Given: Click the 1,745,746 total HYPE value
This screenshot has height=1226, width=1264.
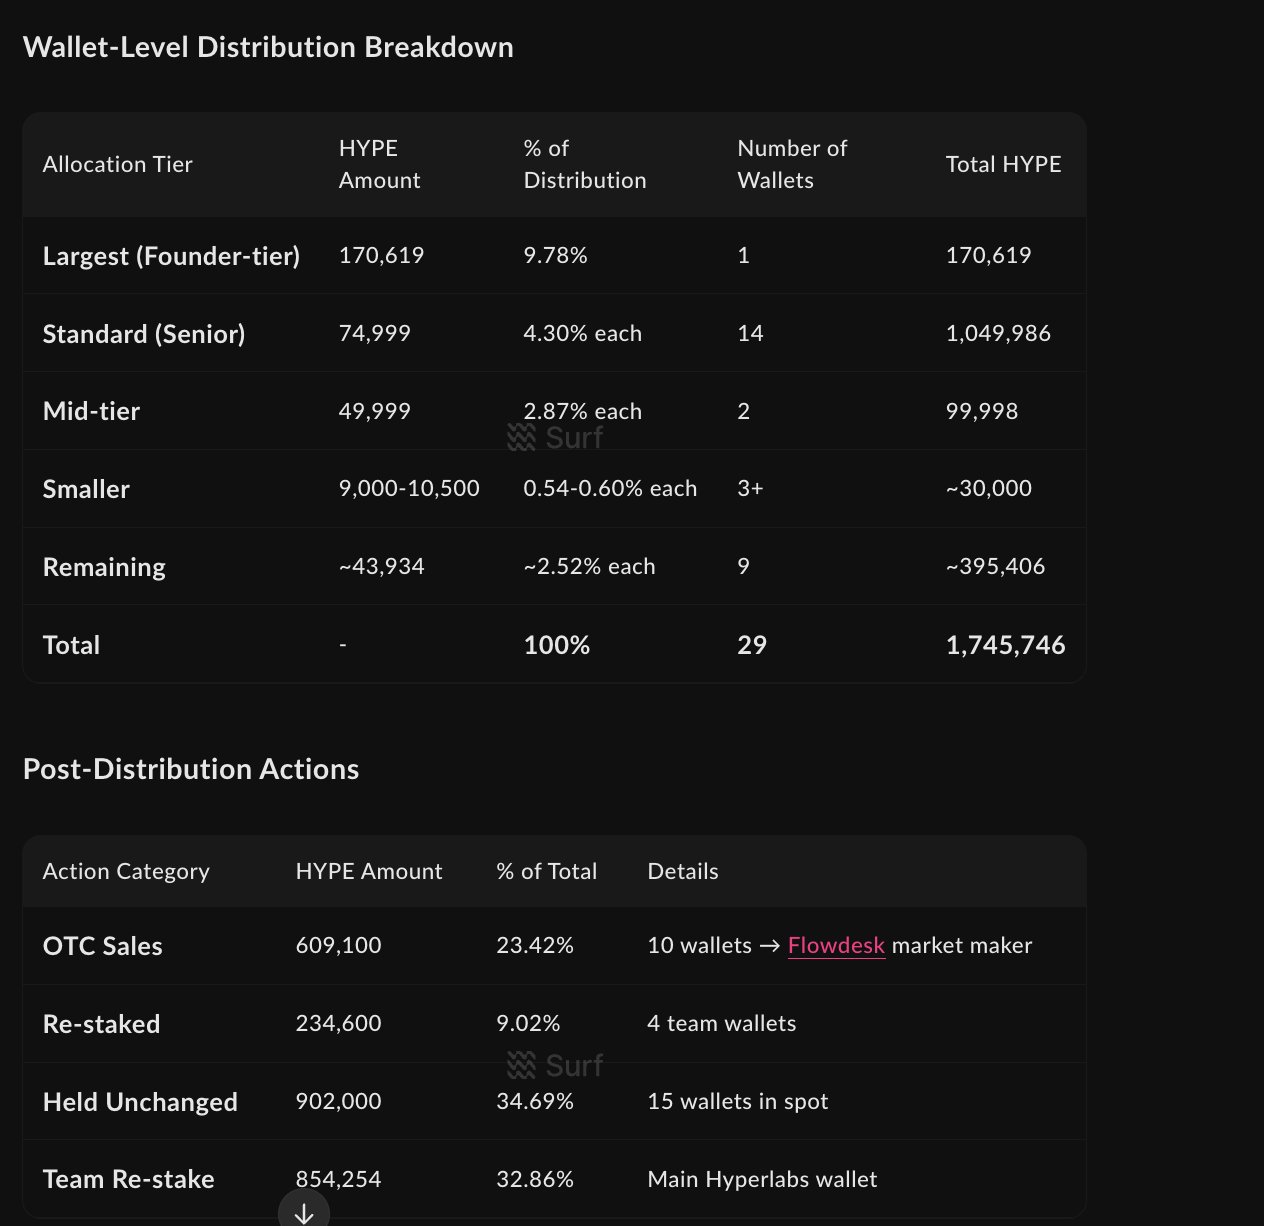Looking at the screenshot, I should (x=1005, y=645).
